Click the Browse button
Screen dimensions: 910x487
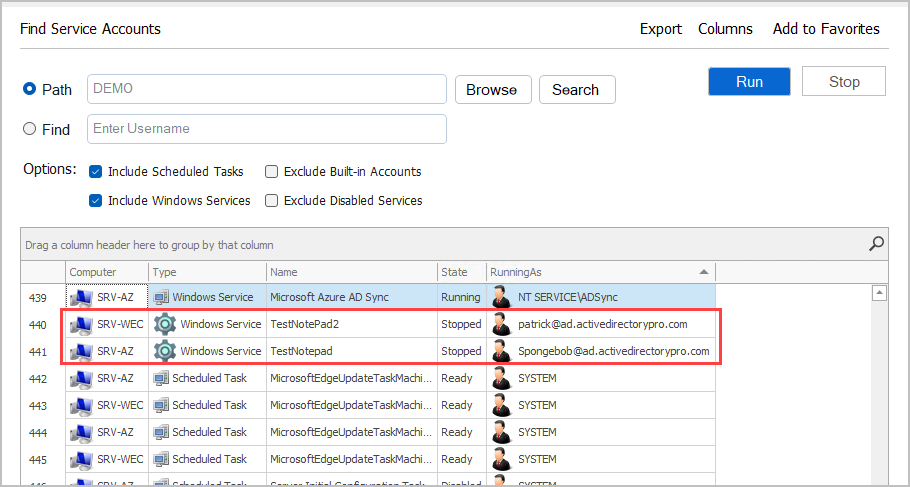pos(493,90)
